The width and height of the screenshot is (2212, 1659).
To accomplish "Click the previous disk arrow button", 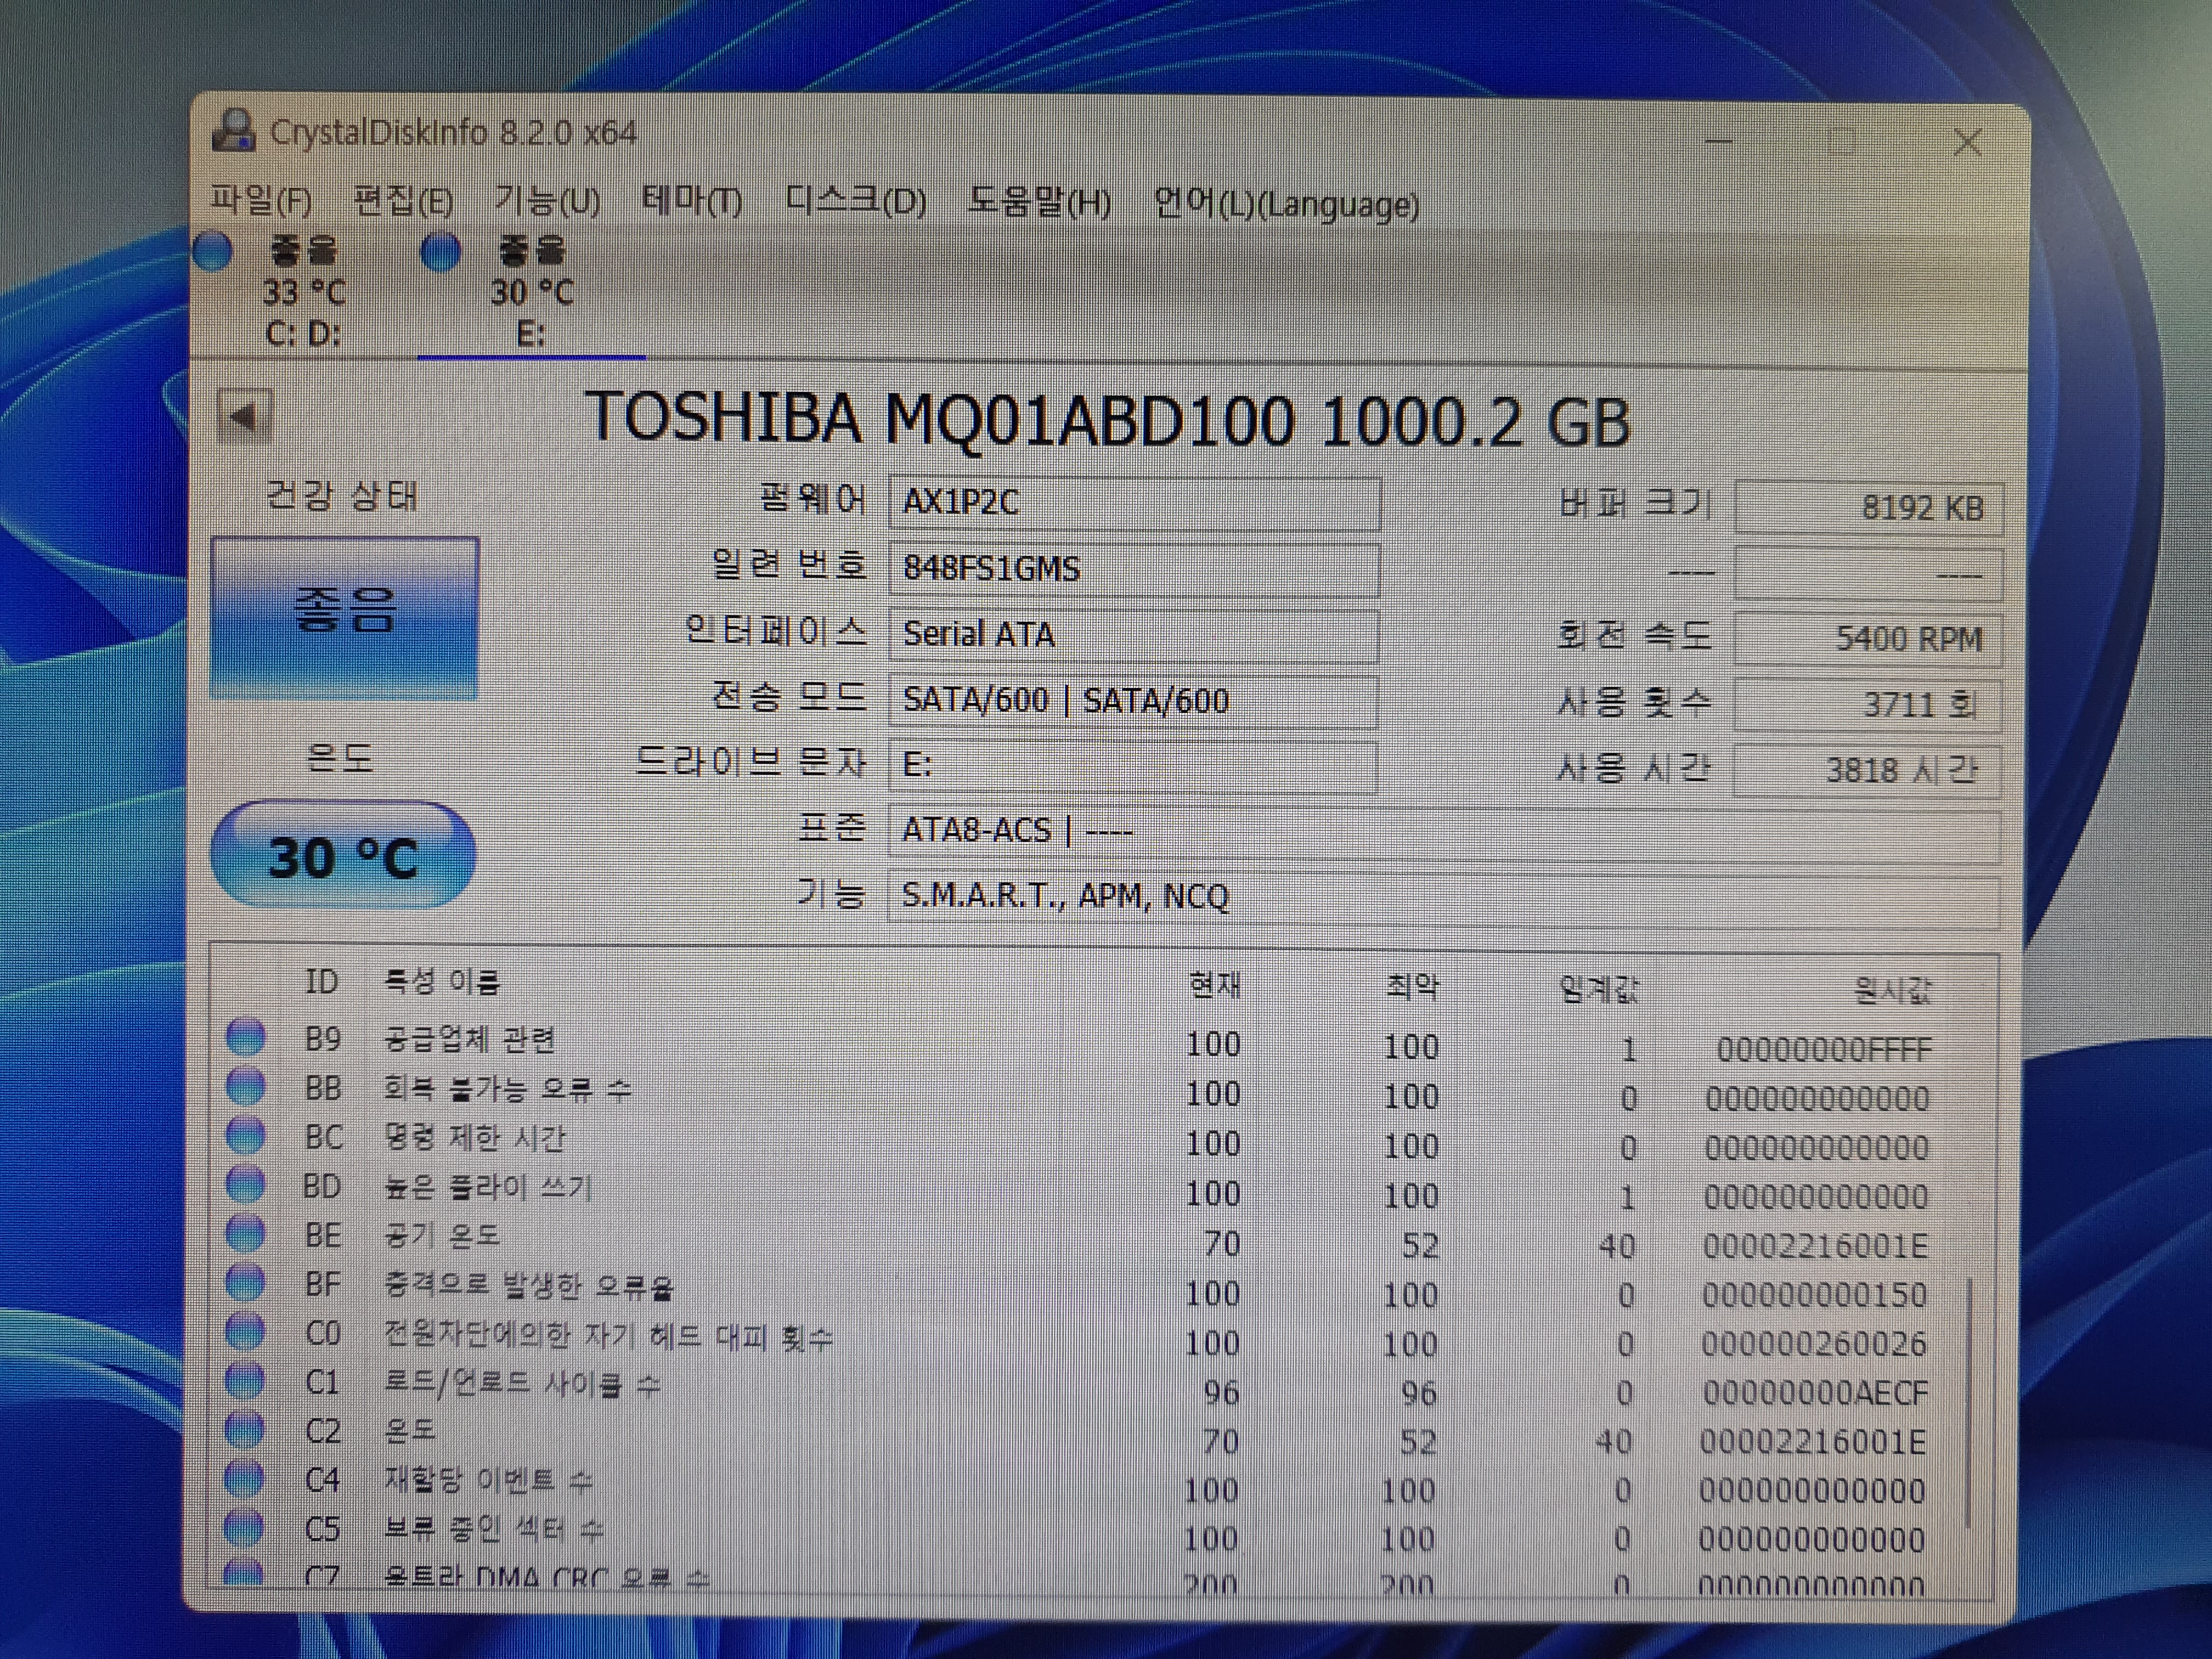I will point(244,417).
